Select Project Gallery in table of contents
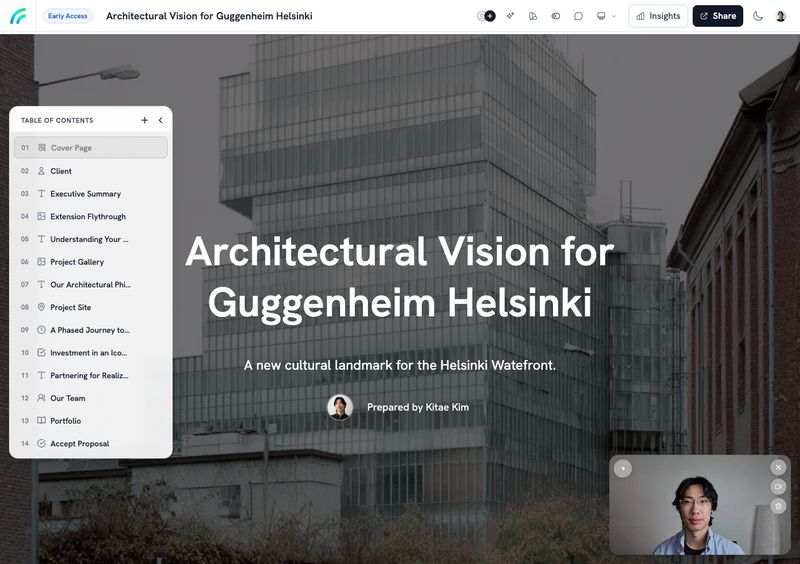Image resolution: width=800 pixels, height=564 pixels. pyautogui.click(x=77, y=262)
